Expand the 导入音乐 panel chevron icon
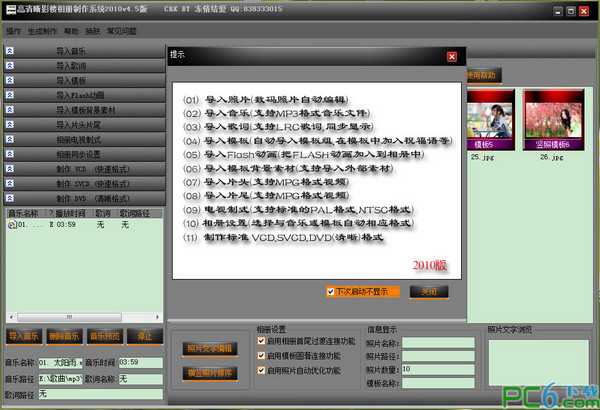This screenshot has height=410, width=600. 10,50
